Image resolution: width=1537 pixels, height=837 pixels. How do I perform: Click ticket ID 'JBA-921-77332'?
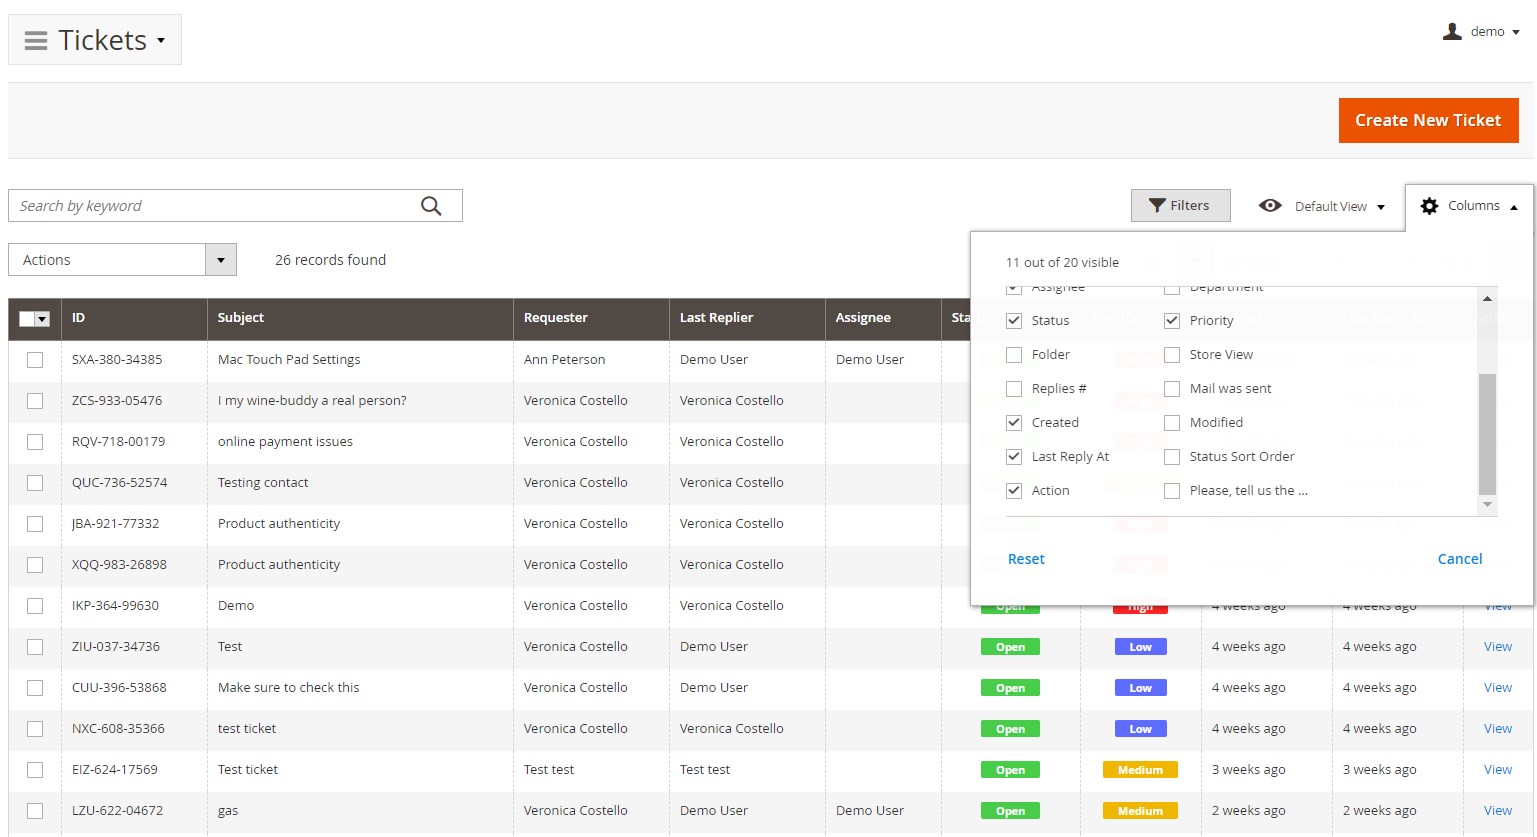[116, 524]
